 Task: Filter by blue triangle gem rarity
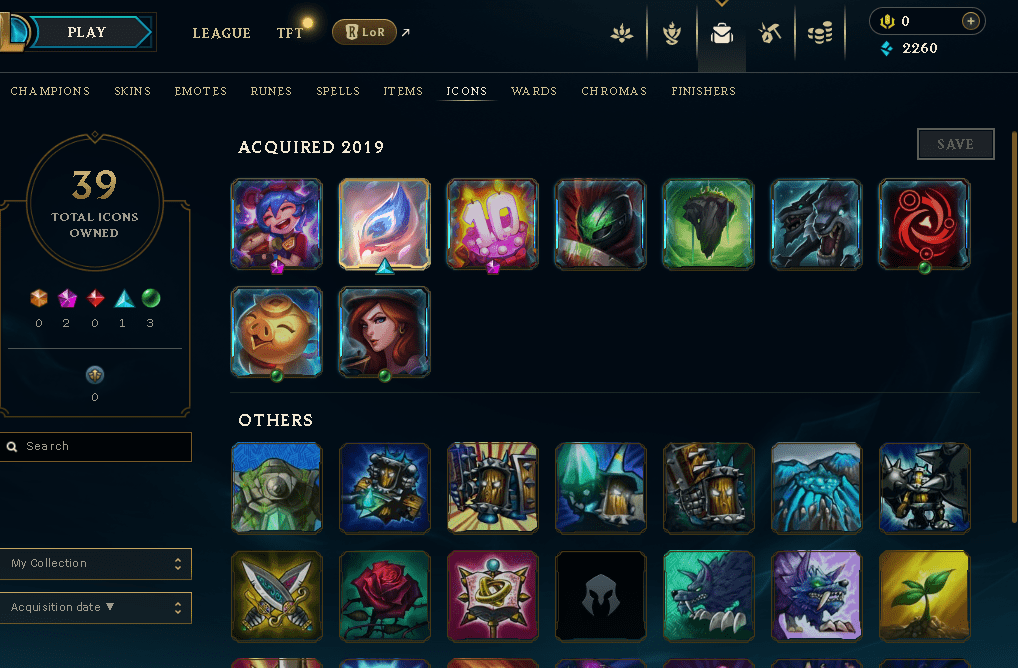pos(124,299)
